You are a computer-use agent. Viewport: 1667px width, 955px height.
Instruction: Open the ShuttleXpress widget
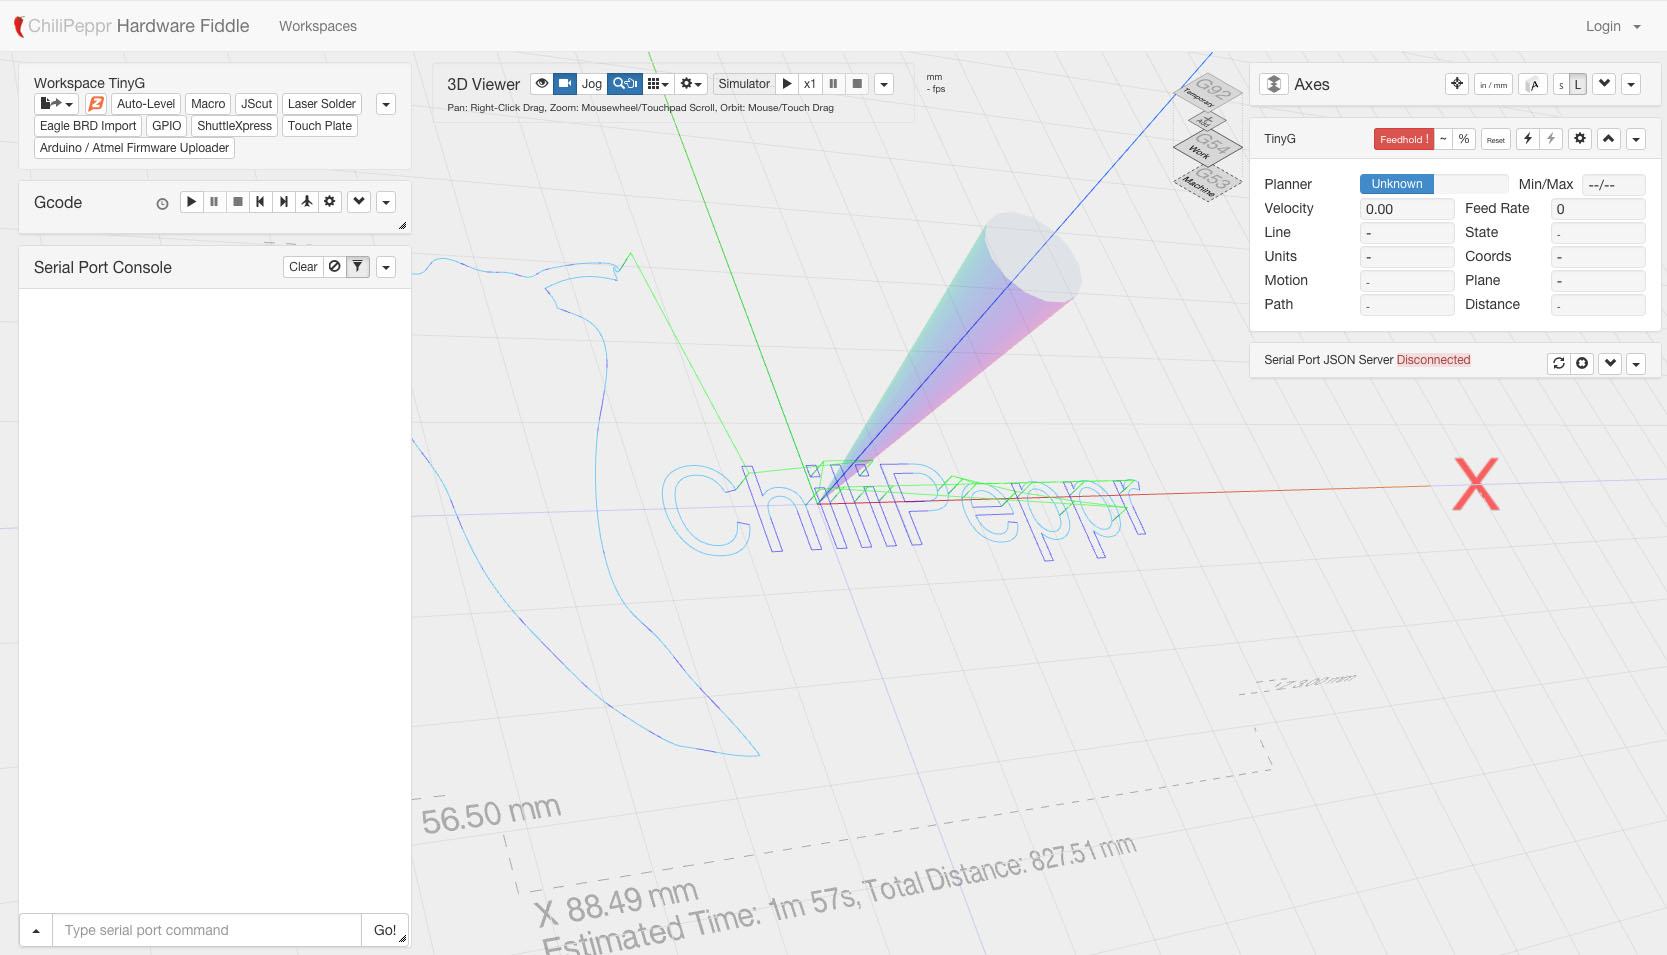coord(234,126)
